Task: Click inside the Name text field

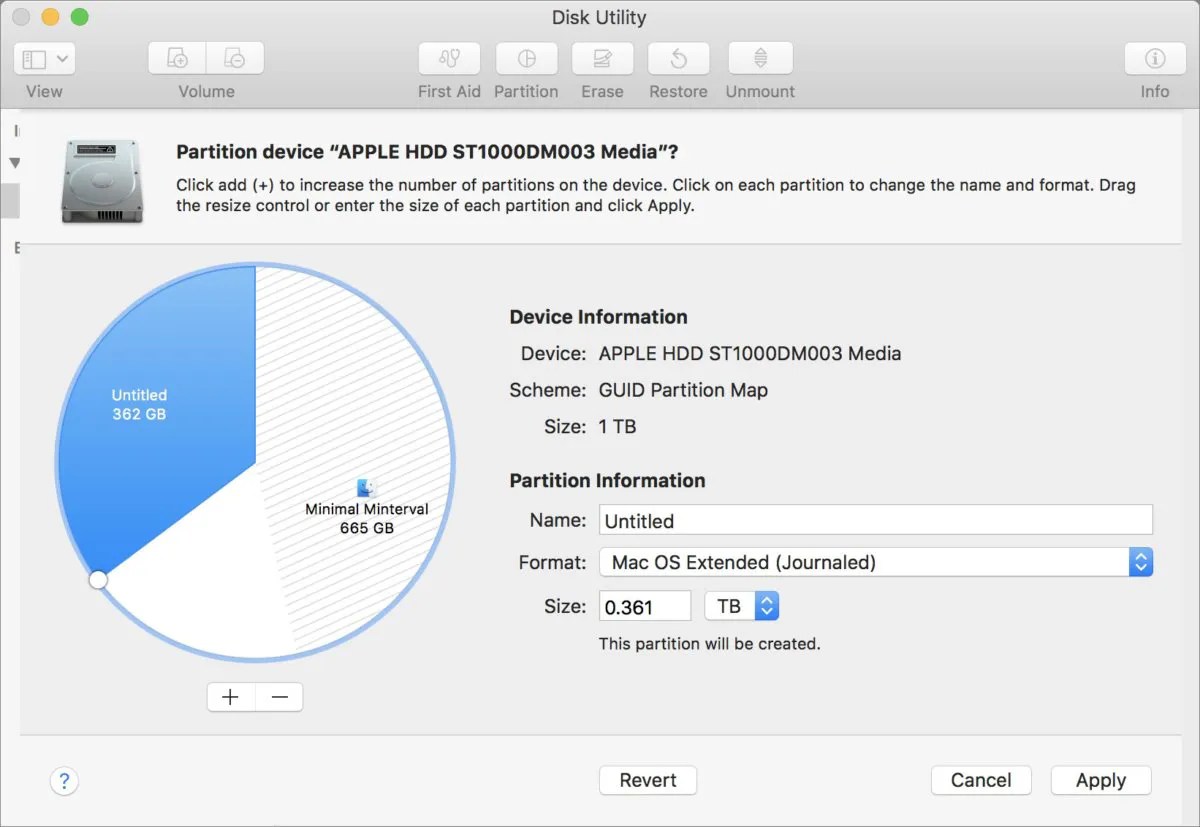Action: click(x=875, y=519)
